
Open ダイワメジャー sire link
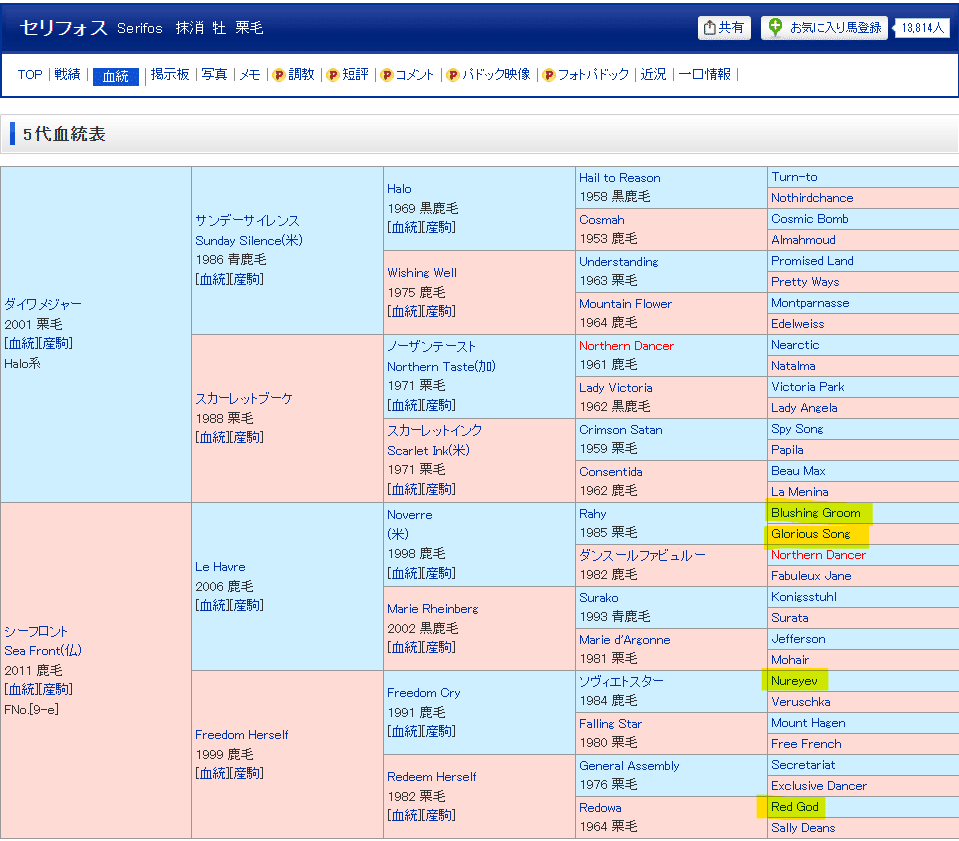pyautogui.click(x=43, y=304)
